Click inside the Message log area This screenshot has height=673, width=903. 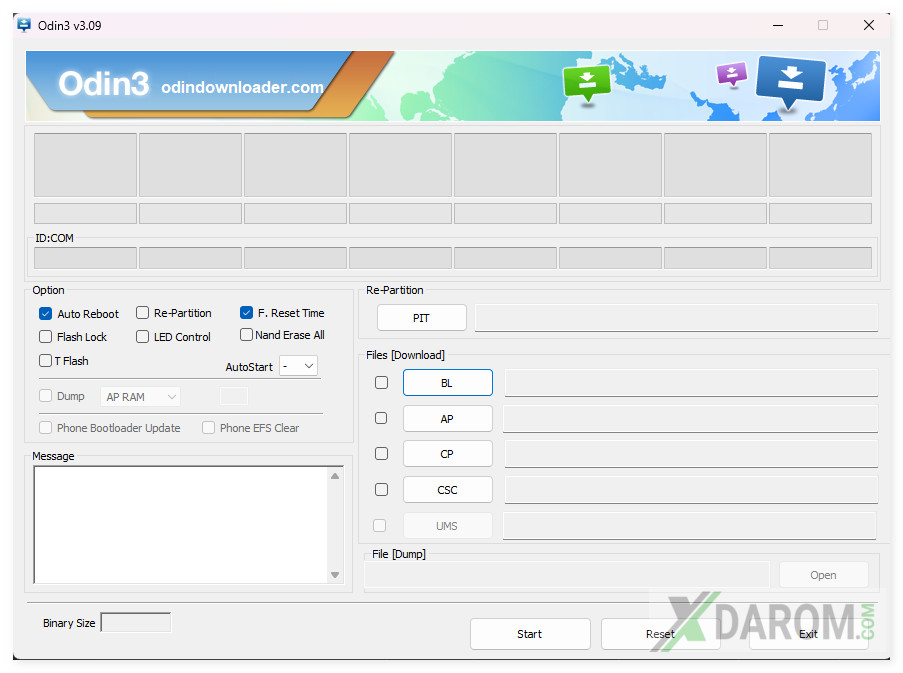coord(181,525)
